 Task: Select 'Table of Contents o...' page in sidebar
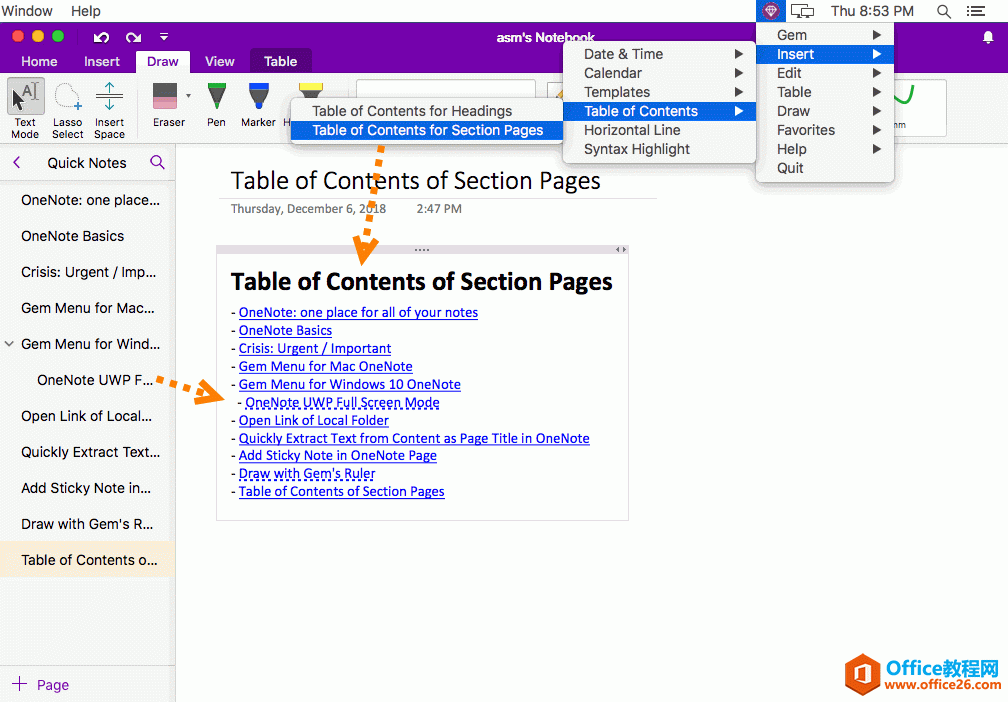click(x=87, y=560)
